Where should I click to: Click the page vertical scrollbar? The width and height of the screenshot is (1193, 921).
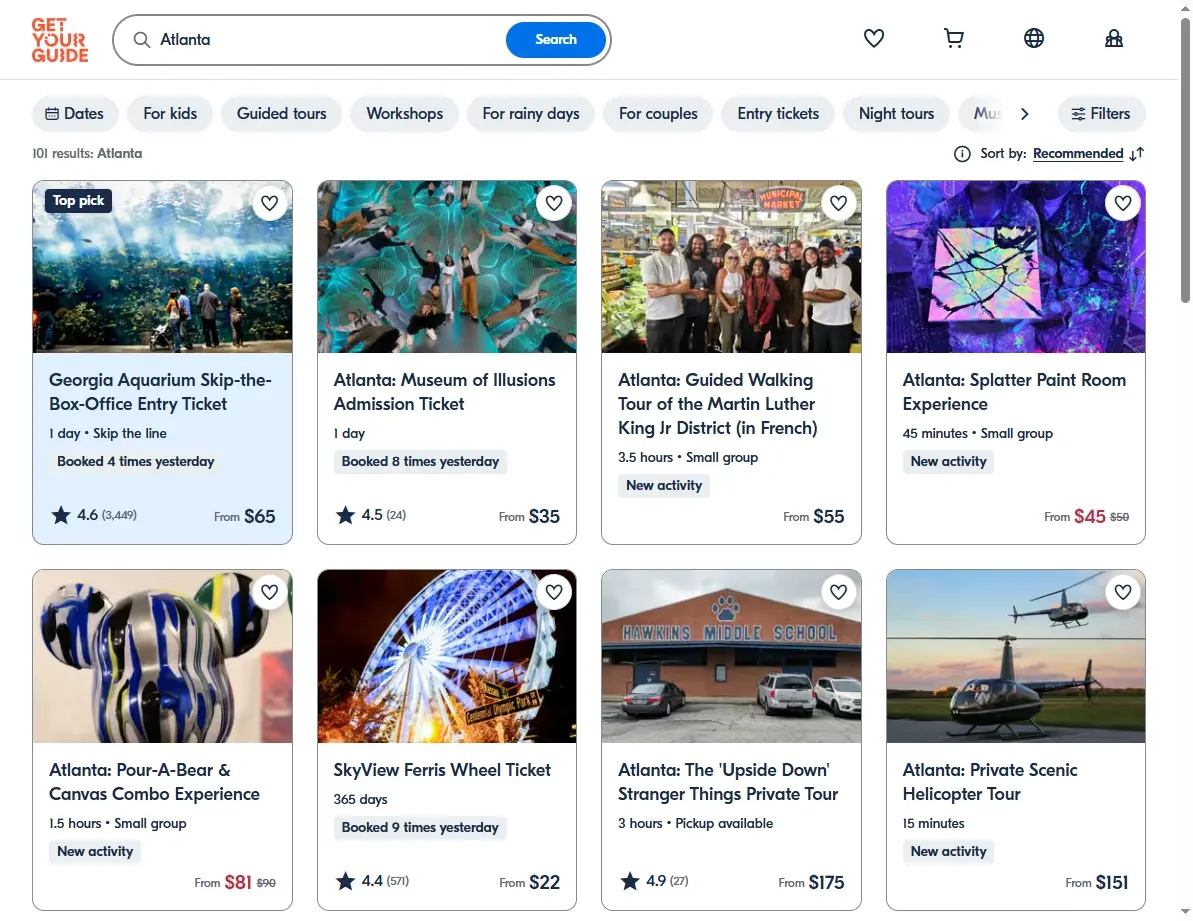pyautogui.click(x=1185, y=161)
